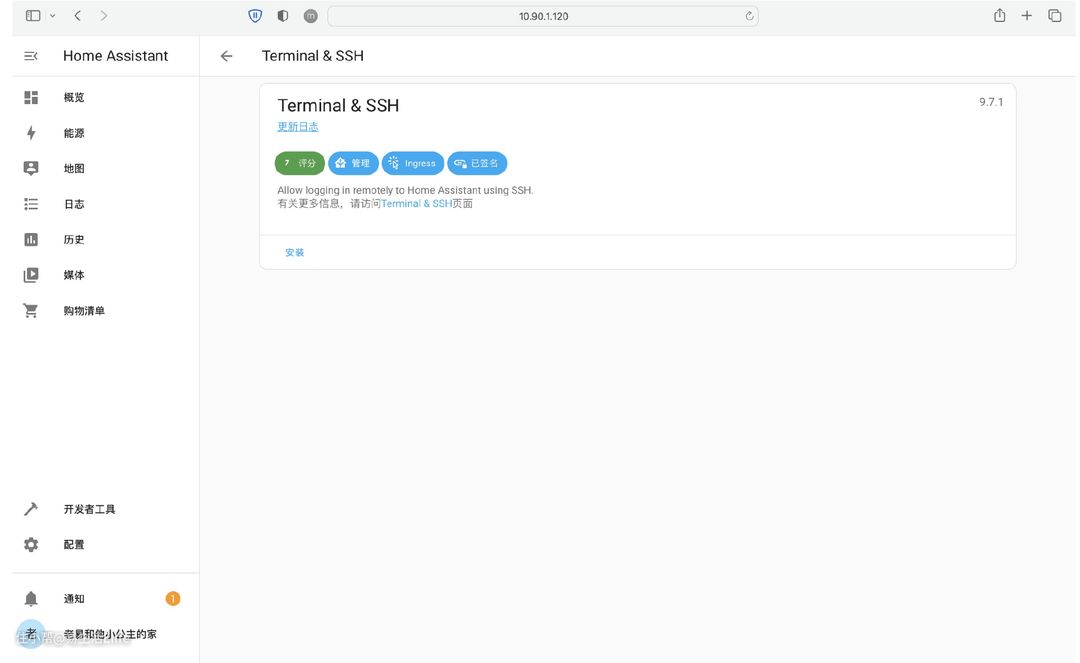1080x663 pixels.
Task: Open the 配置 settings page
Action: (74, 545)
